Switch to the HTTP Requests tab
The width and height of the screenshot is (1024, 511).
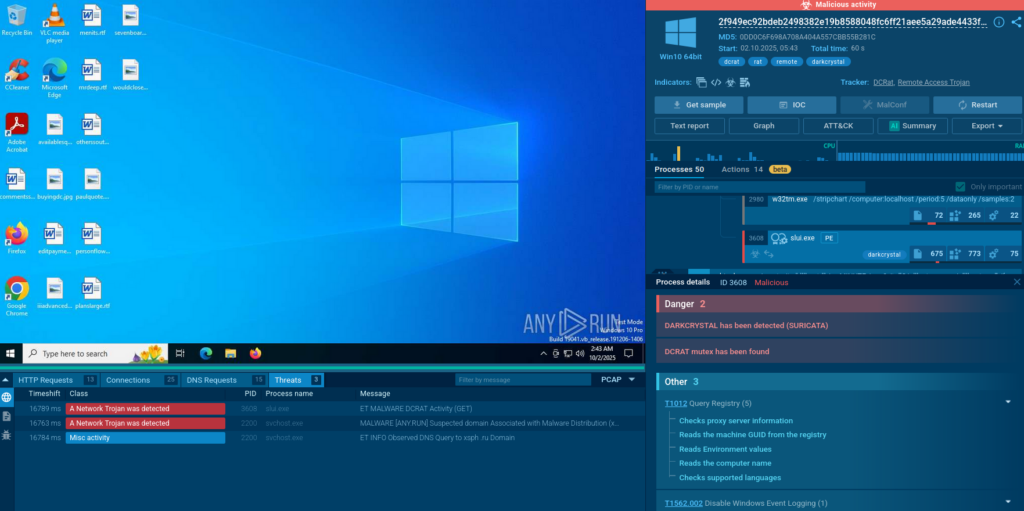coord(56,380)
